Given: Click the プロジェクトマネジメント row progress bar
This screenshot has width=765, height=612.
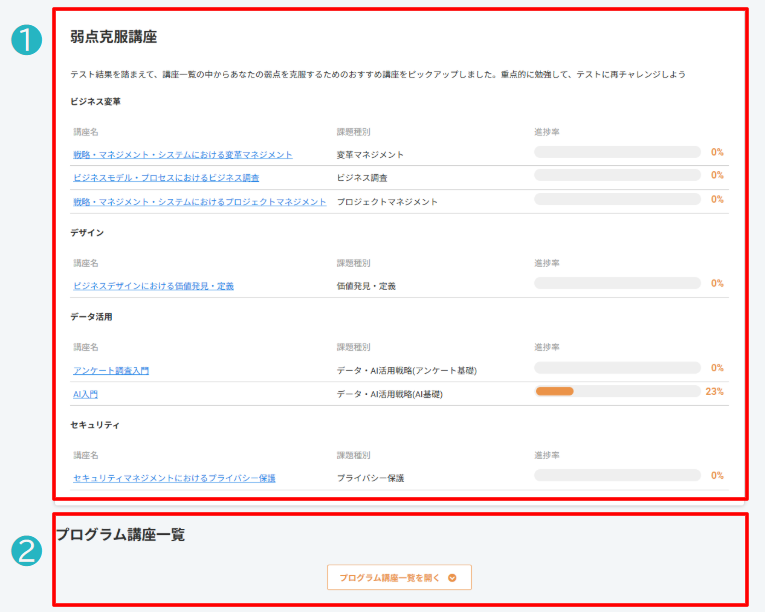Looking at the screenshot, I should click(x=617, y=199).
